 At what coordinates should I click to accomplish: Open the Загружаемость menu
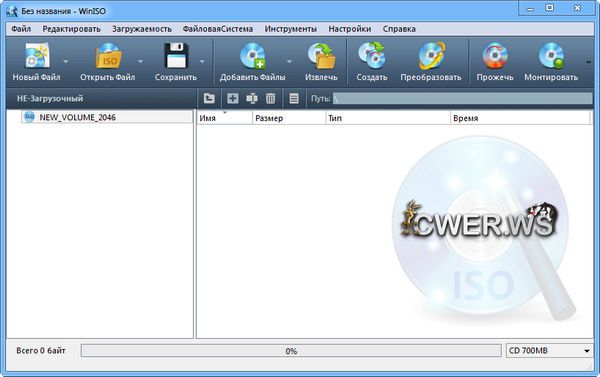click(142, 29)
